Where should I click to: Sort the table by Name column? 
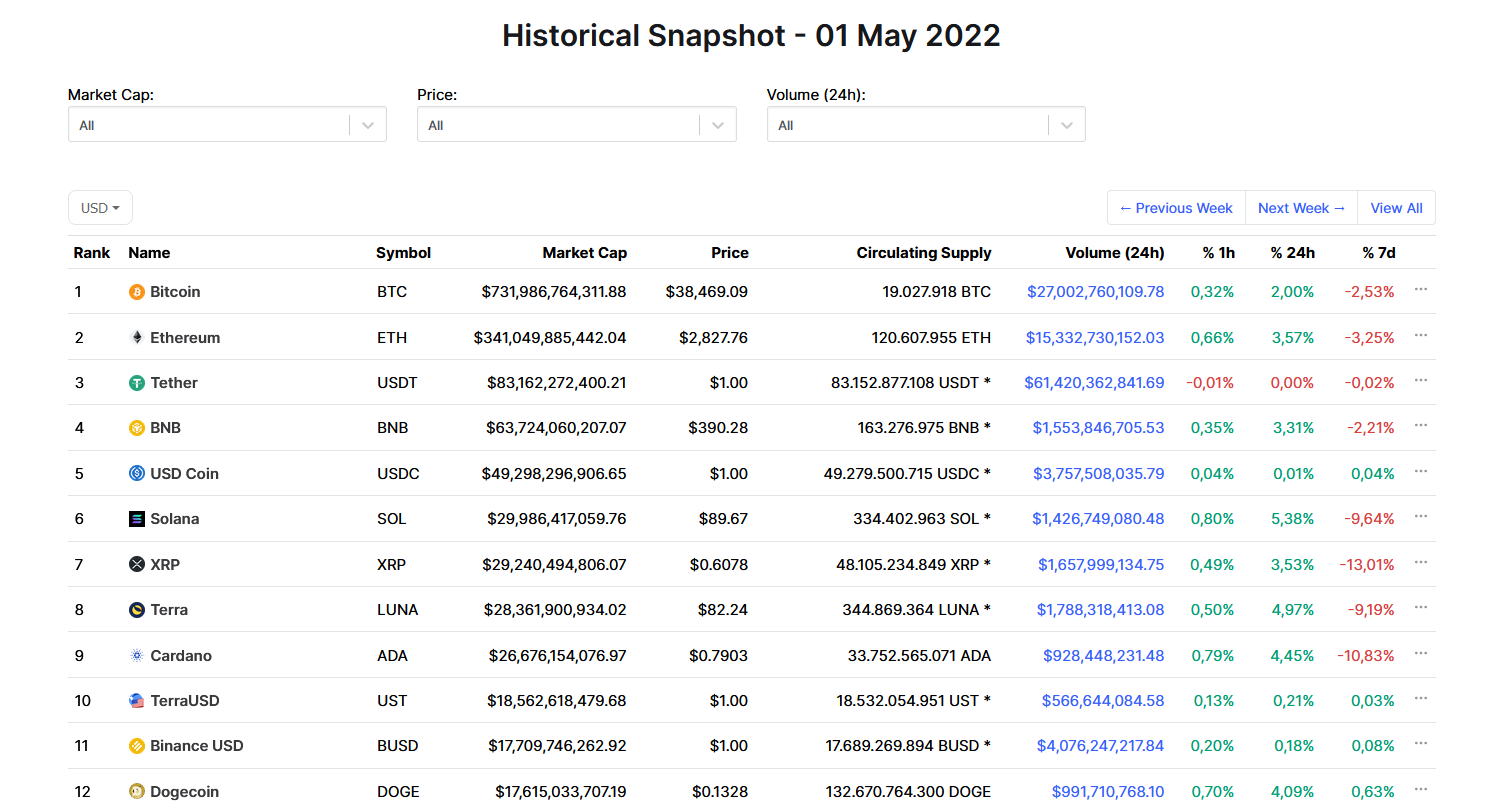pyautogui.click(x=149, y=253)
